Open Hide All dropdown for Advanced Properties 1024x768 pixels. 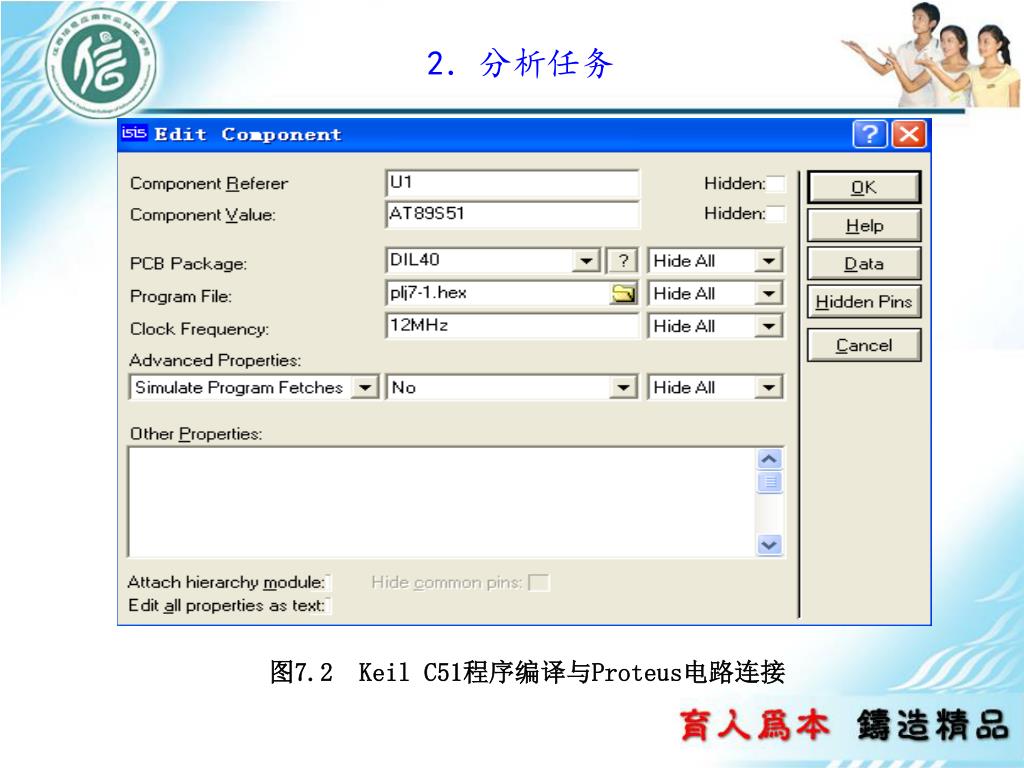(x=769, y=387)
